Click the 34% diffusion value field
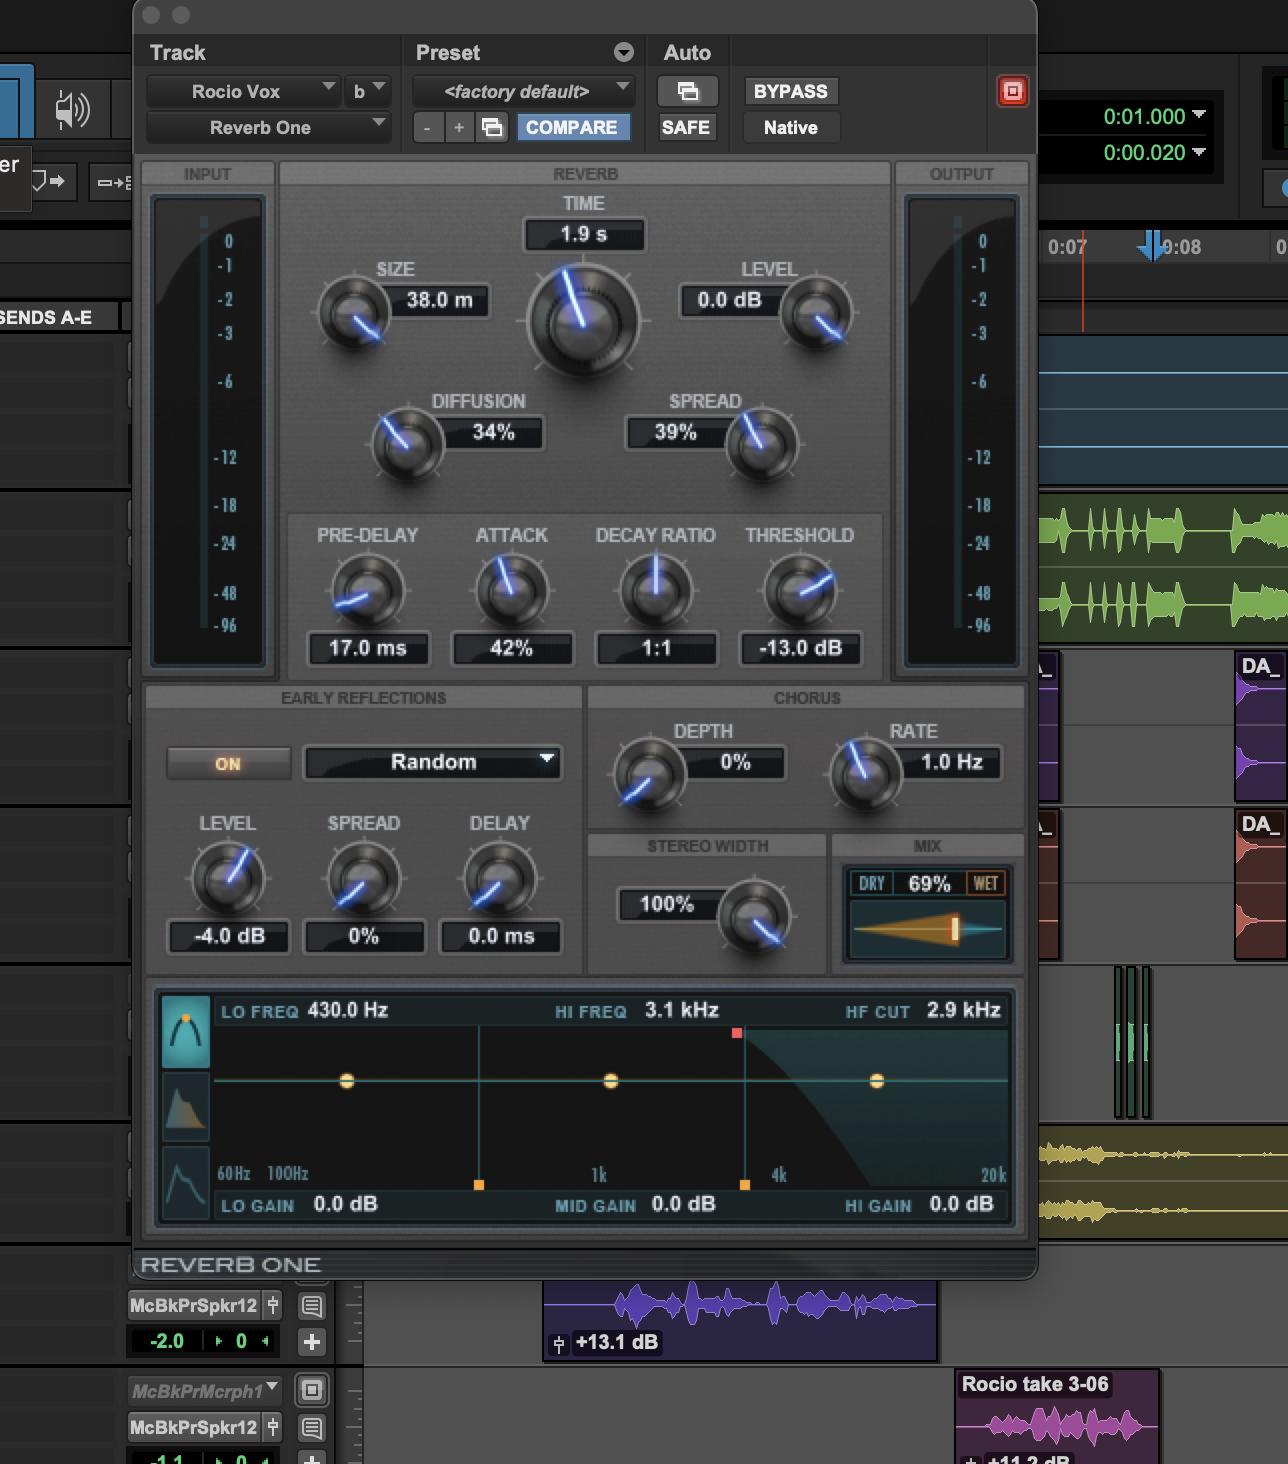1288x1464 pixels. coord(494,432)
